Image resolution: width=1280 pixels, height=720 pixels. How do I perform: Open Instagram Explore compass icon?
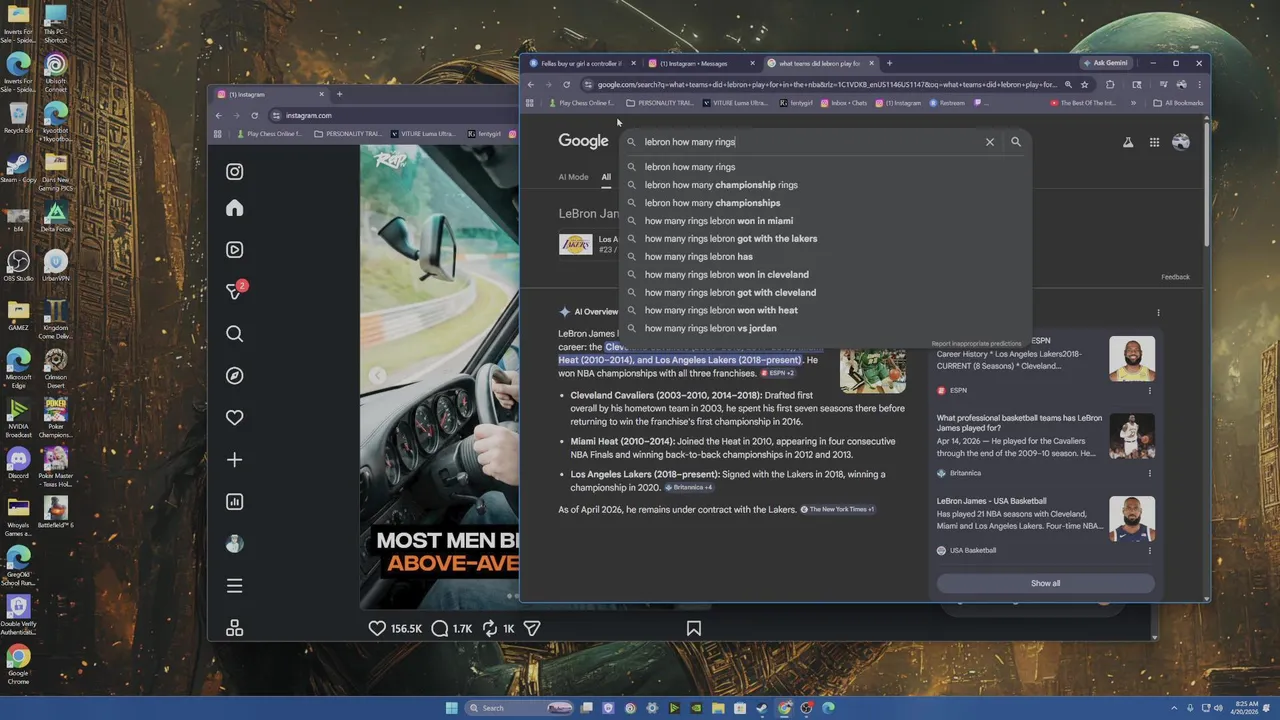(234, 376)
